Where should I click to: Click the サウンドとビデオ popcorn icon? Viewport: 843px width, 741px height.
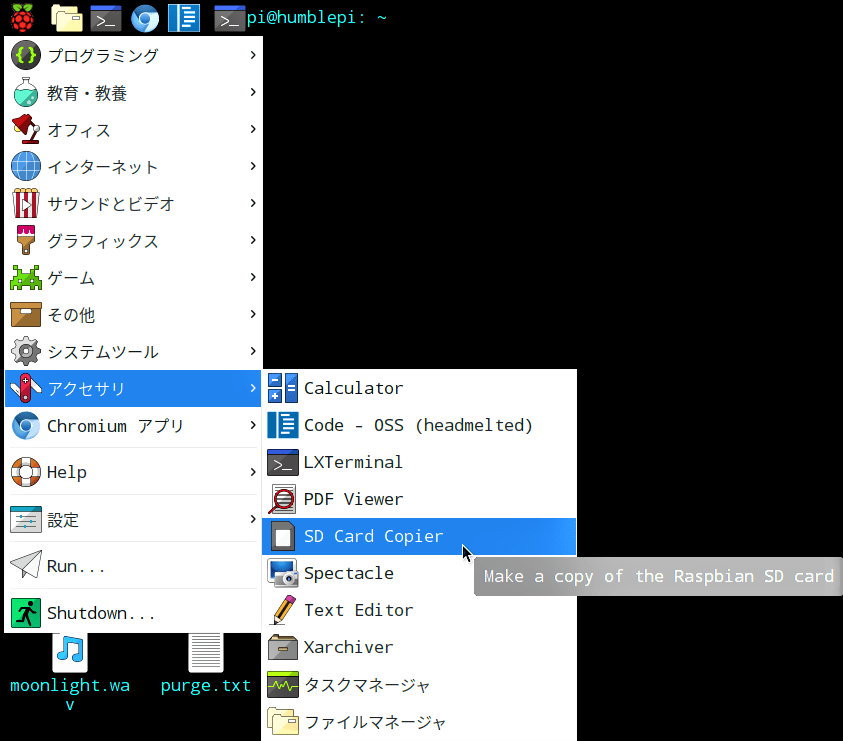pos(26,203)
